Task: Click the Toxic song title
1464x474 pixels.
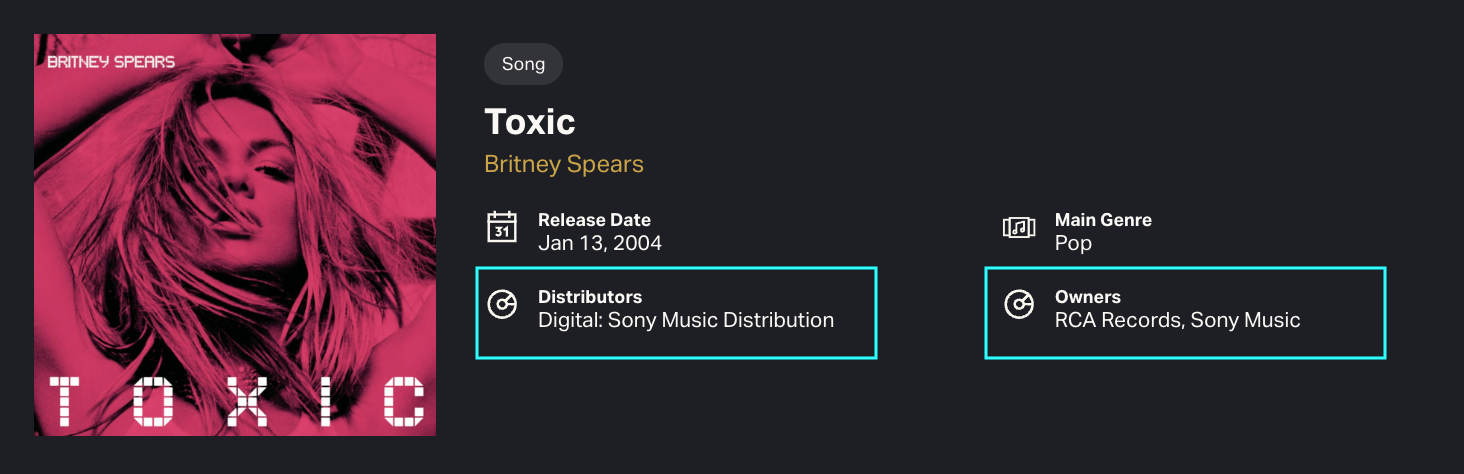Action: click(x=530, y=122)
